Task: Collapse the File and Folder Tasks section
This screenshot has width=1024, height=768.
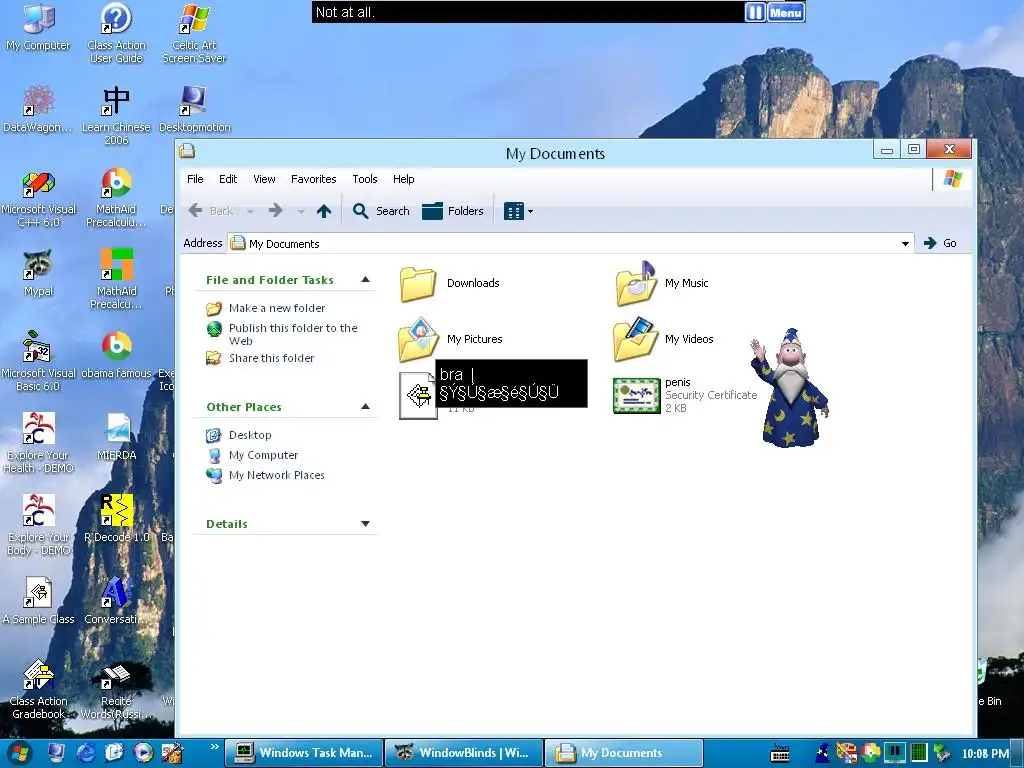Action: pos(366,280)
